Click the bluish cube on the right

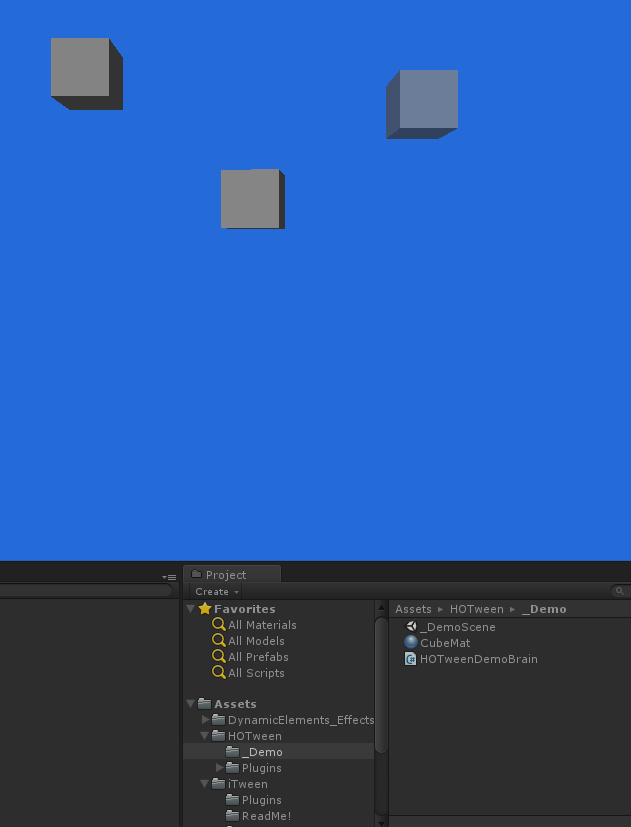click(422, 104)
